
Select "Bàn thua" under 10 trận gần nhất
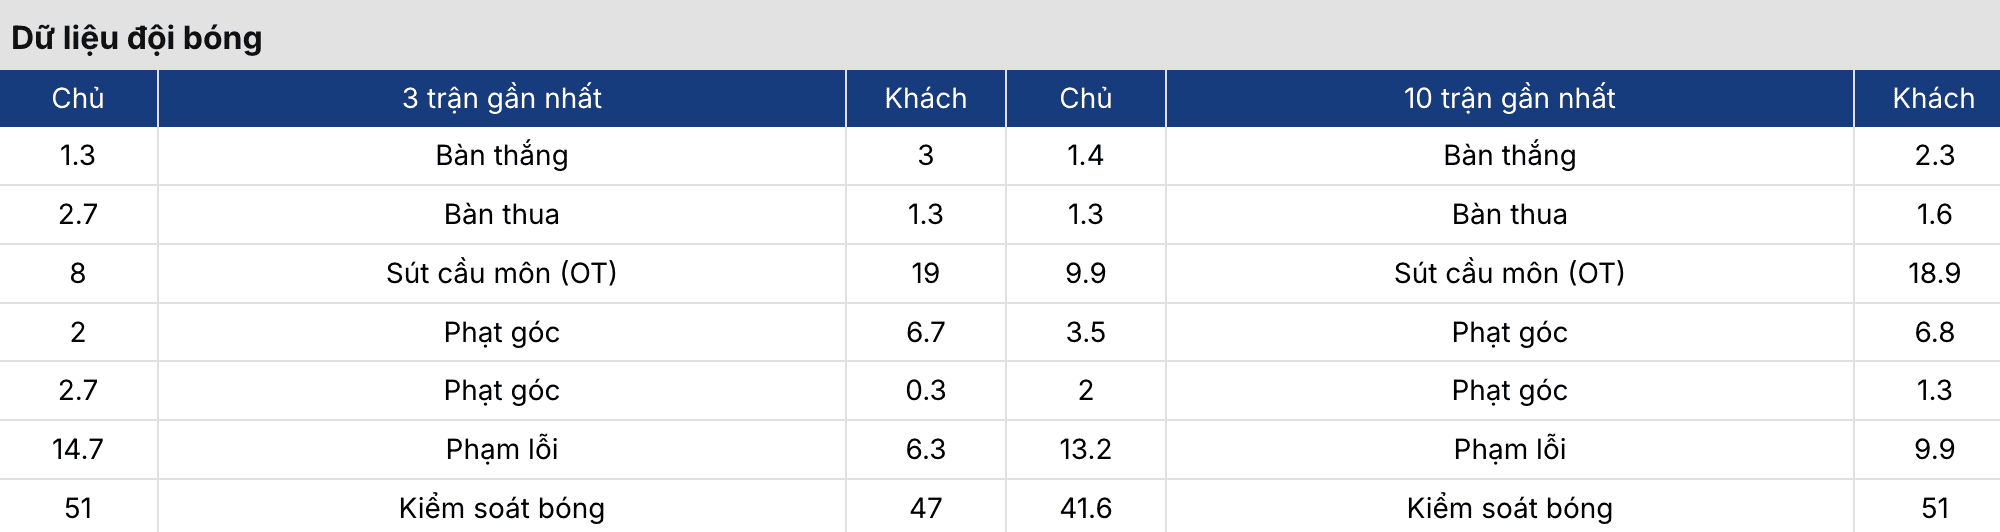[x=1509, y=214]
